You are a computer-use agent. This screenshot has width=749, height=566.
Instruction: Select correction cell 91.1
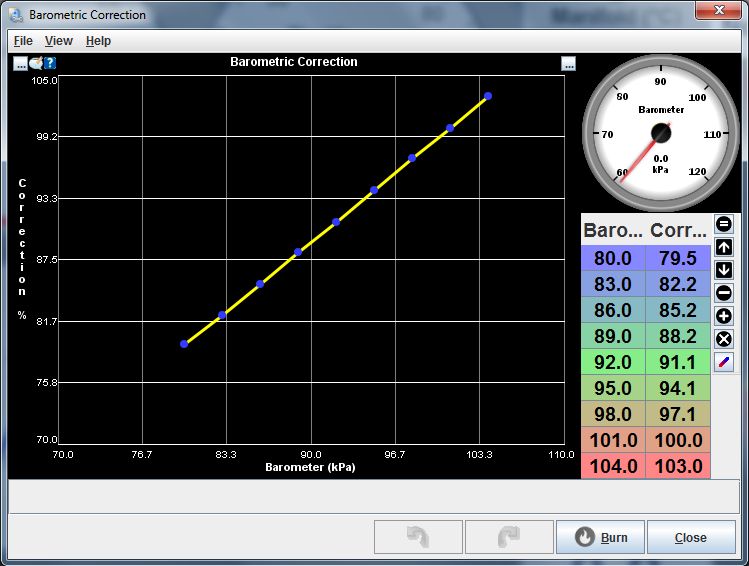678,362
